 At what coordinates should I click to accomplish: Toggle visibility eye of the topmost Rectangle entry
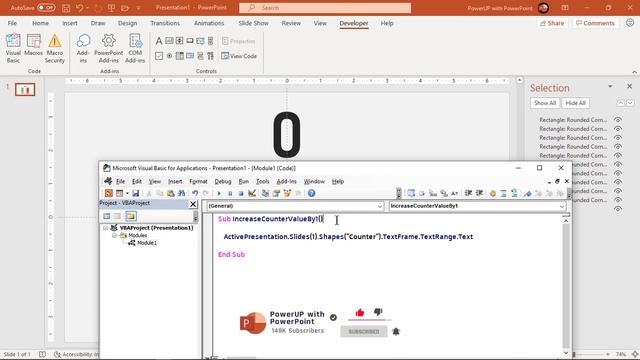coord(618,120)
